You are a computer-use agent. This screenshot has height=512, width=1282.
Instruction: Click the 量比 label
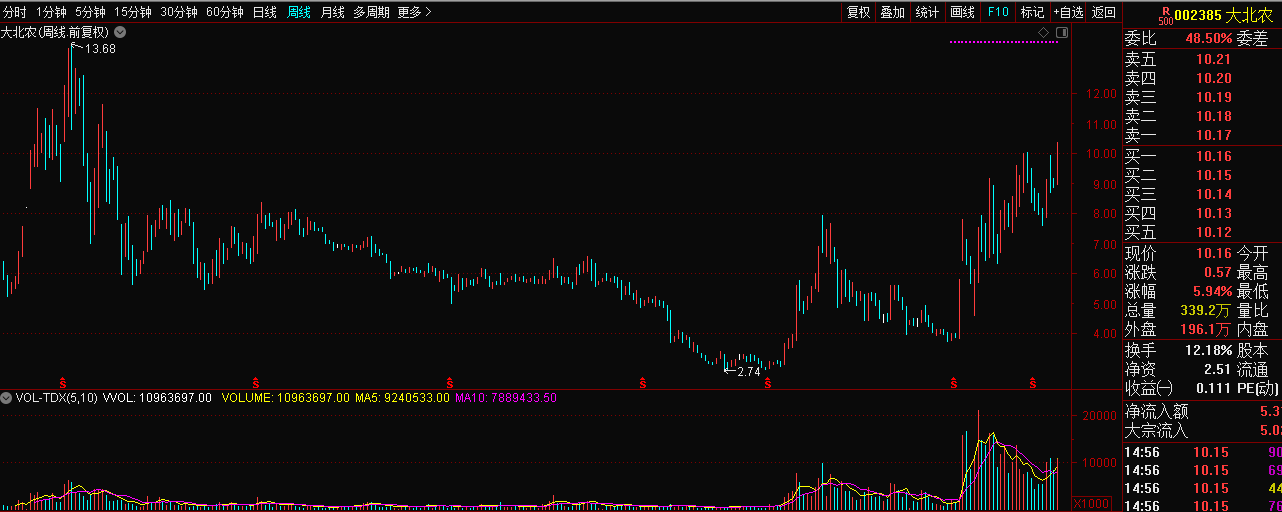pos(1253,310)
